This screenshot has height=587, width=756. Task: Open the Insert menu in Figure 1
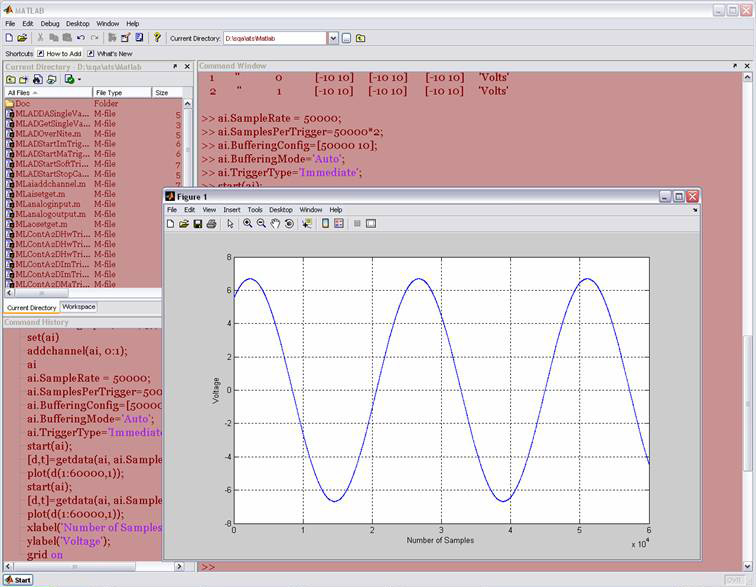231,210
